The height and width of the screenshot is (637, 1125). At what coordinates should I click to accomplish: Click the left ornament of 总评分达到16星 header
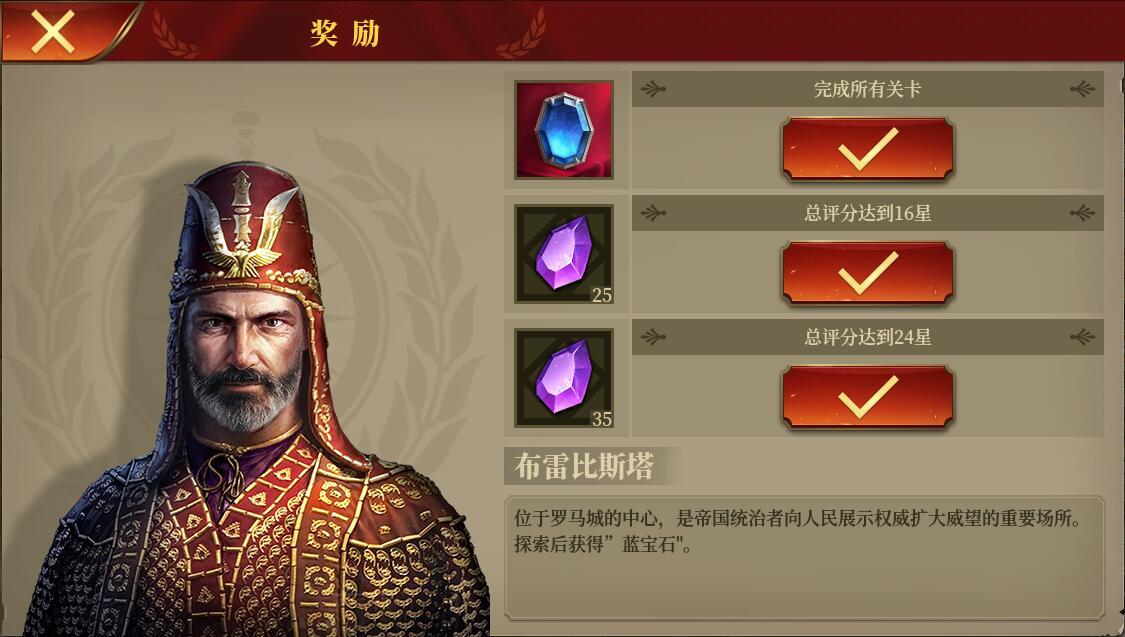[653, 213]
